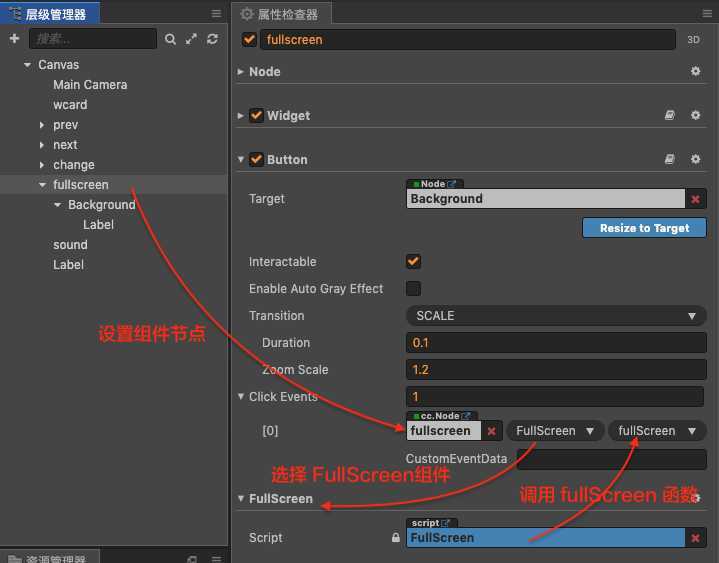Switch to the hierarchy manager tab
Viewport: 719px width, 563px height.
[50, 14]
